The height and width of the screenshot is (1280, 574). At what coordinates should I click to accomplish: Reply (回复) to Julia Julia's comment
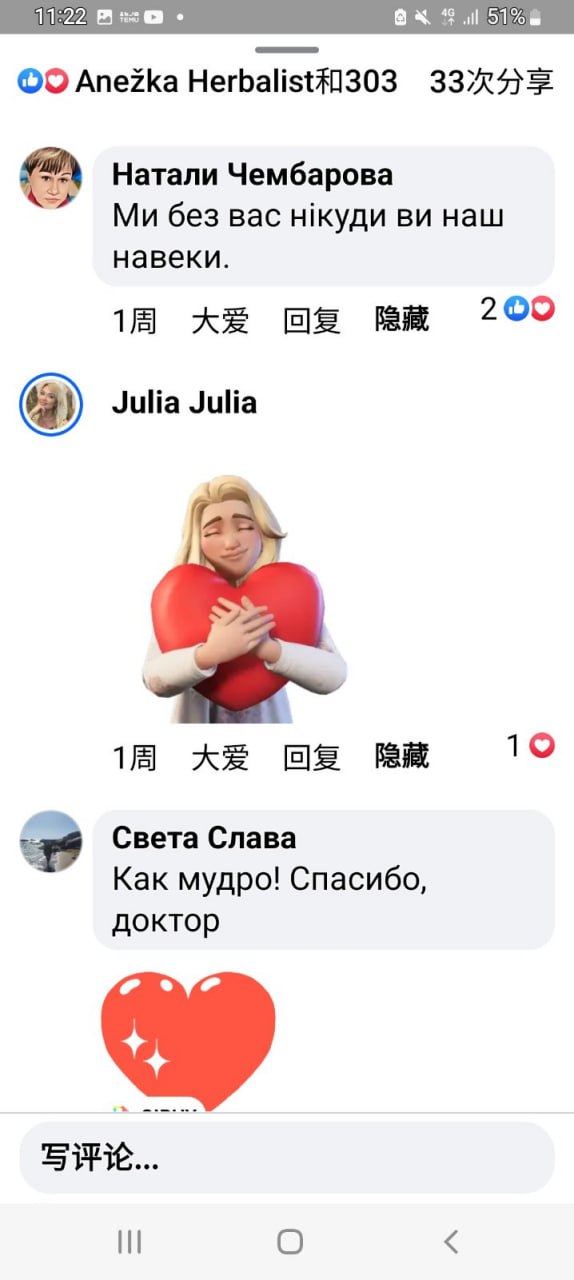[x=312, y=757]
